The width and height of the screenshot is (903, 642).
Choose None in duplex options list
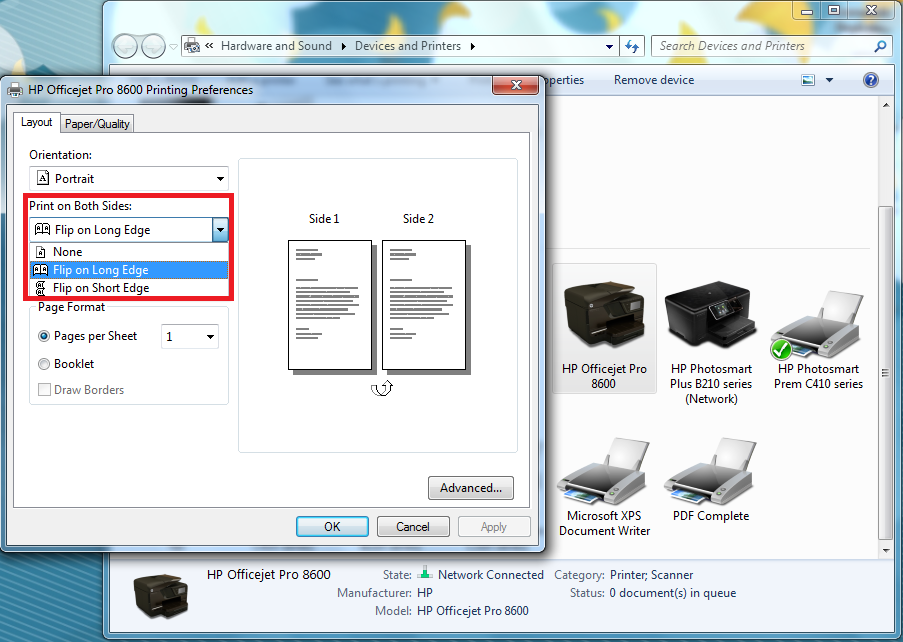[129, 252]
